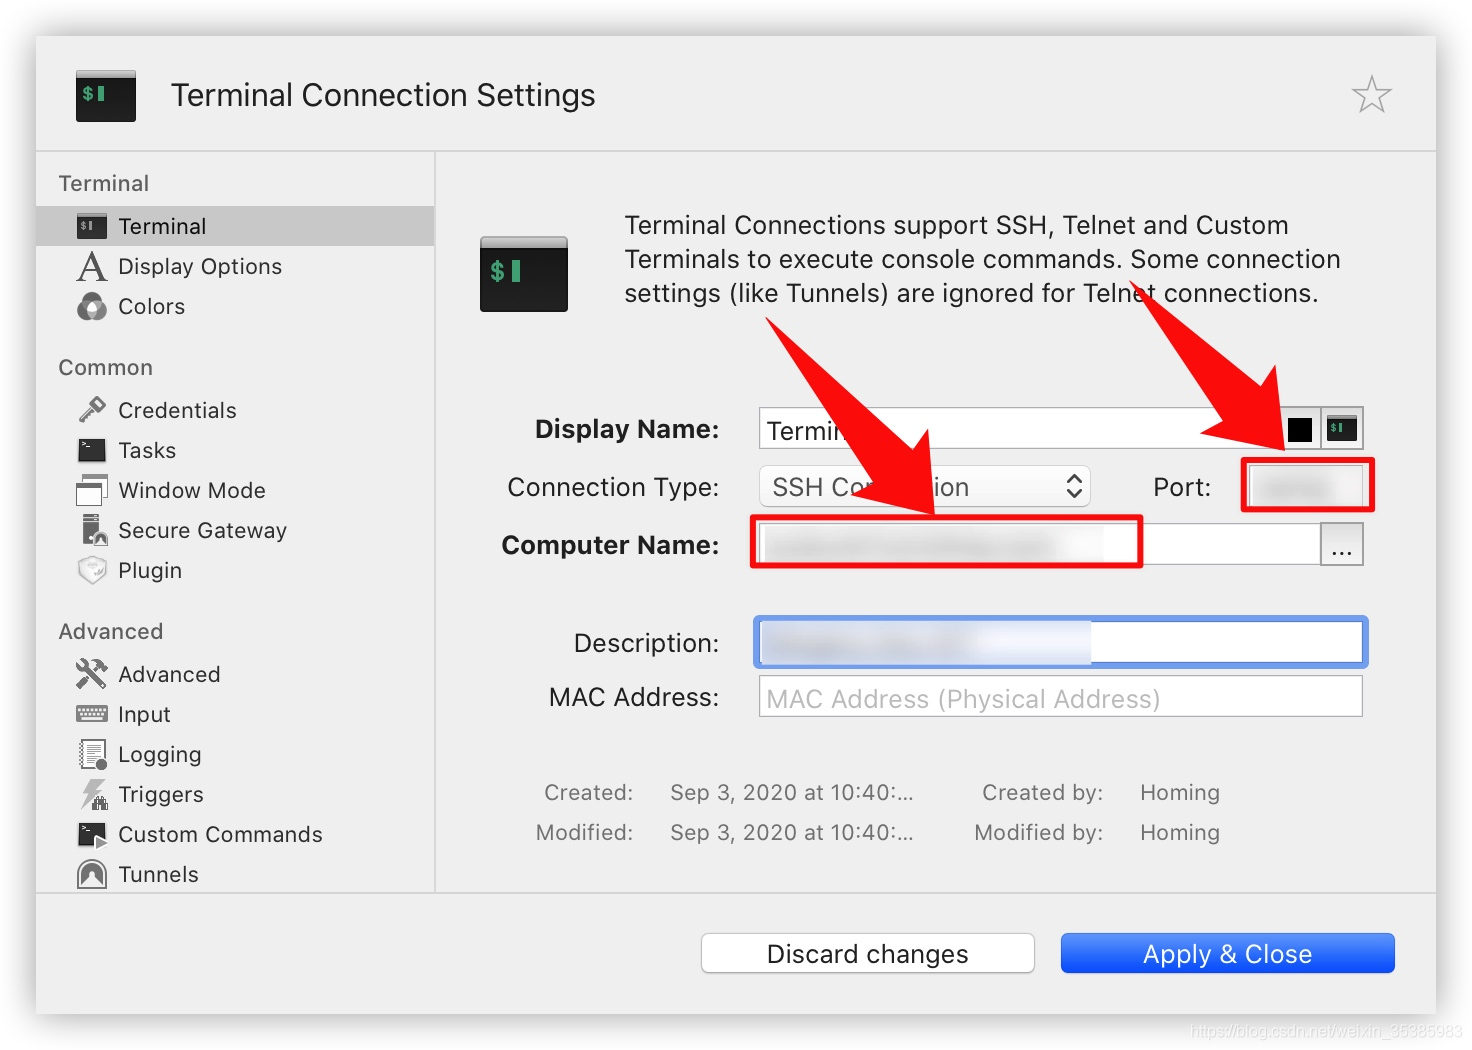Click into the Display Name field
This screenshot has height=1050, width=1472.
pyautogui.click(x=1020, y=429)
